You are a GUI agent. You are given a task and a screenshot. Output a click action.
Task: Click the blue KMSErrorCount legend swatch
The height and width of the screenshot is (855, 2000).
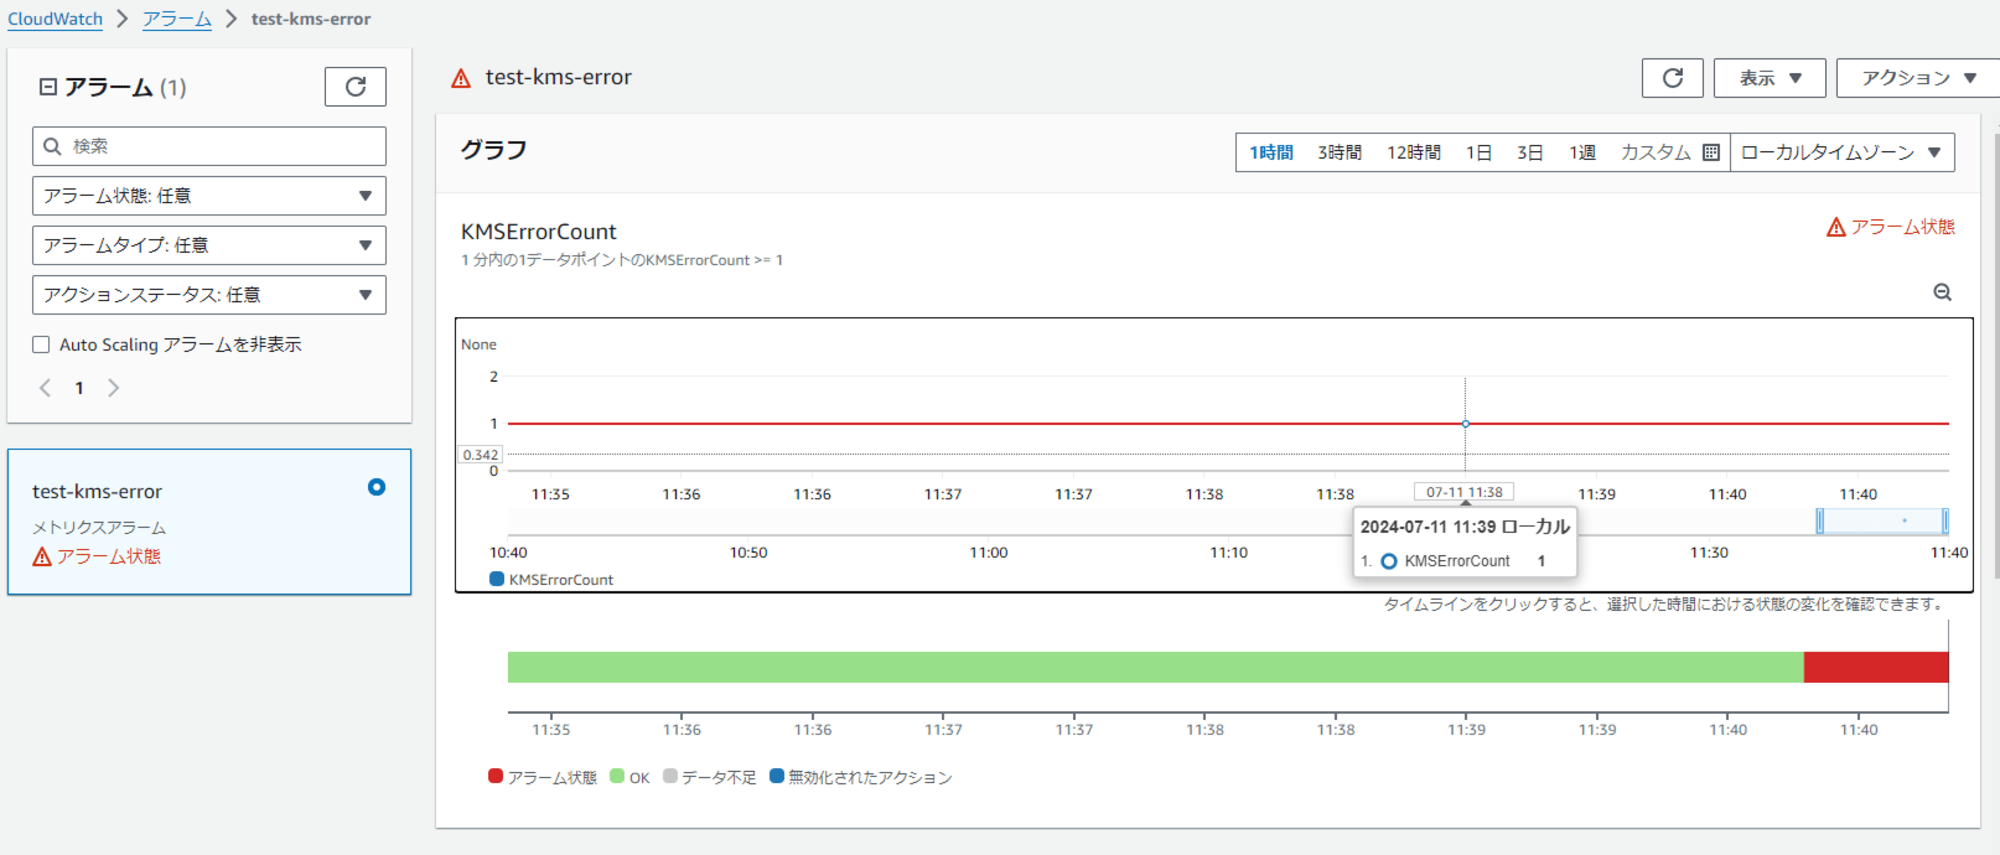pos(496,579)
